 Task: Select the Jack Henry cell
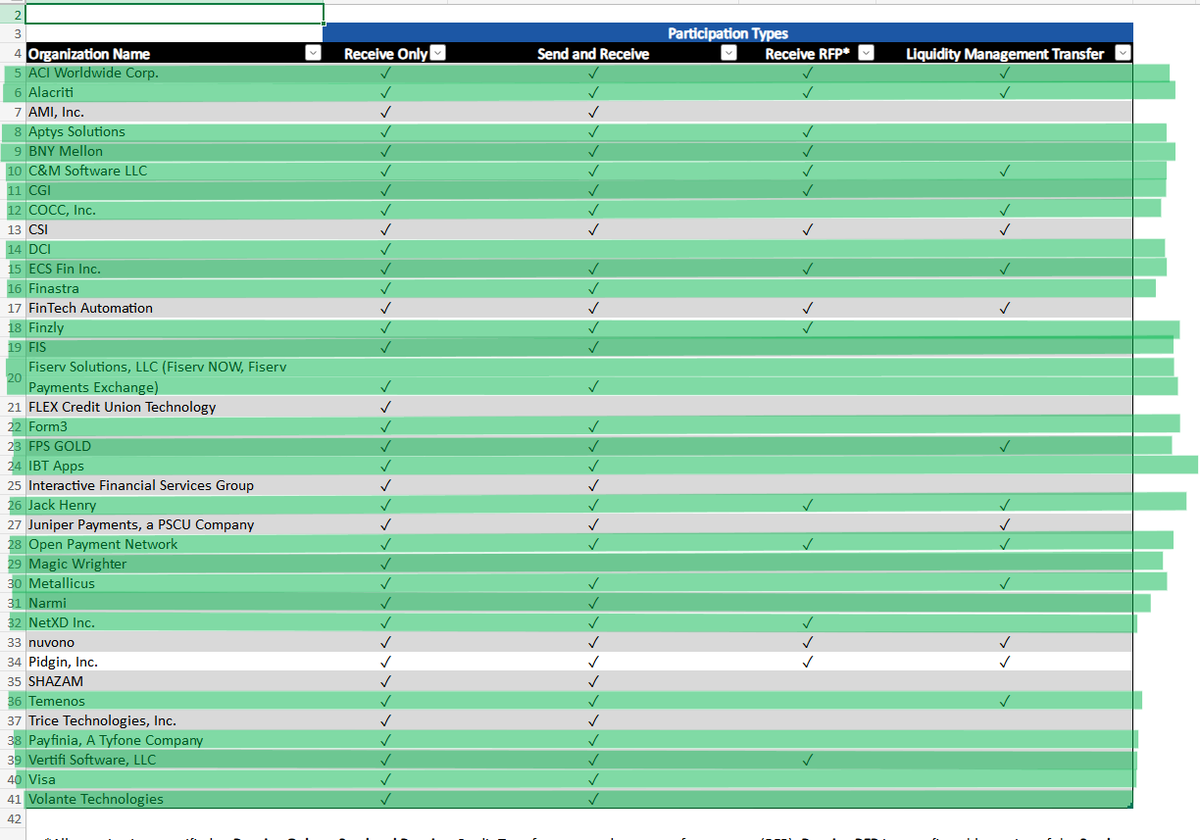[x=174, y=505]
